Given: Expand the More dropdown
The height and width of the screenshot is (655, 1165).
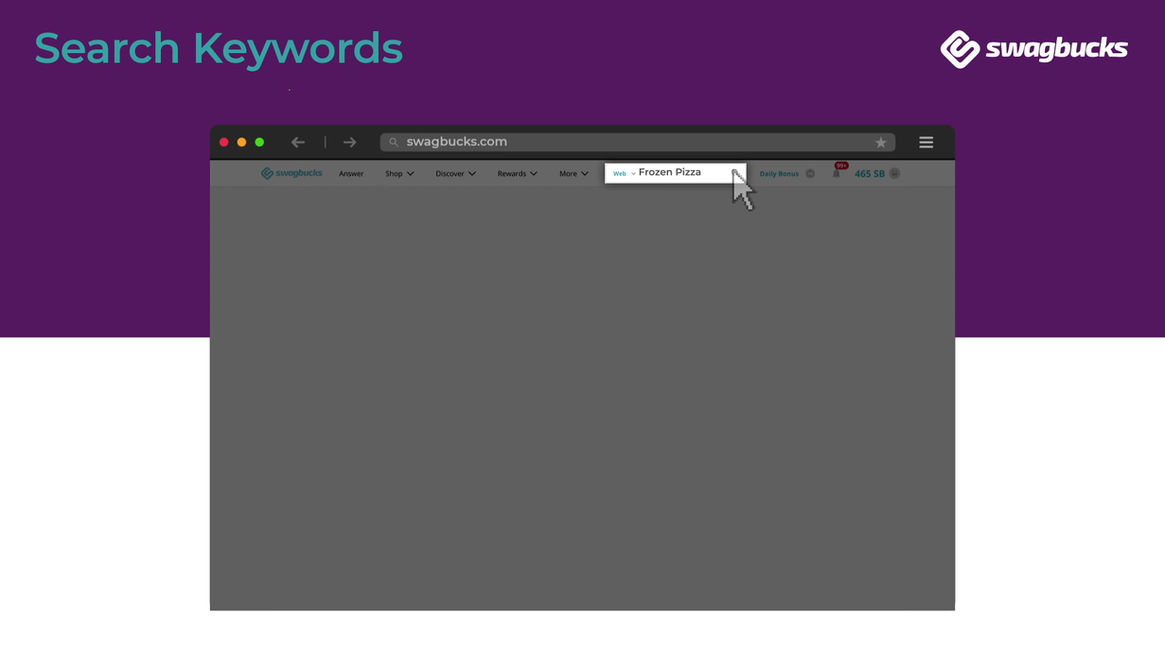Looking at the screenshot, I should [574, 174].
